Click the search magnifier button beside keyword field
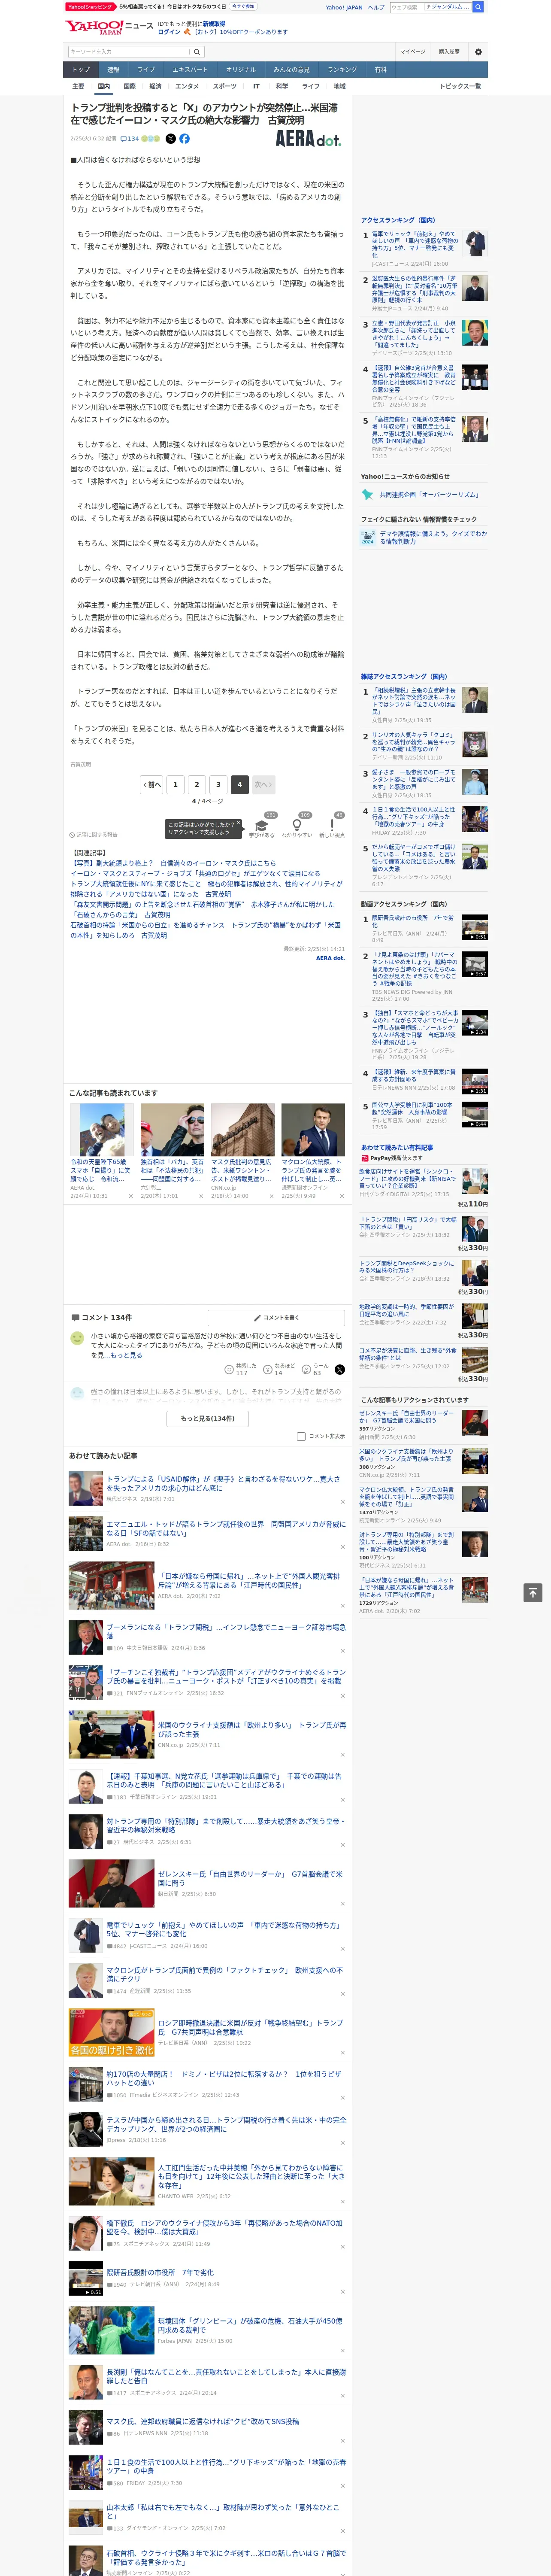Viewport: 551px width, 2576px height. [197, 52]
